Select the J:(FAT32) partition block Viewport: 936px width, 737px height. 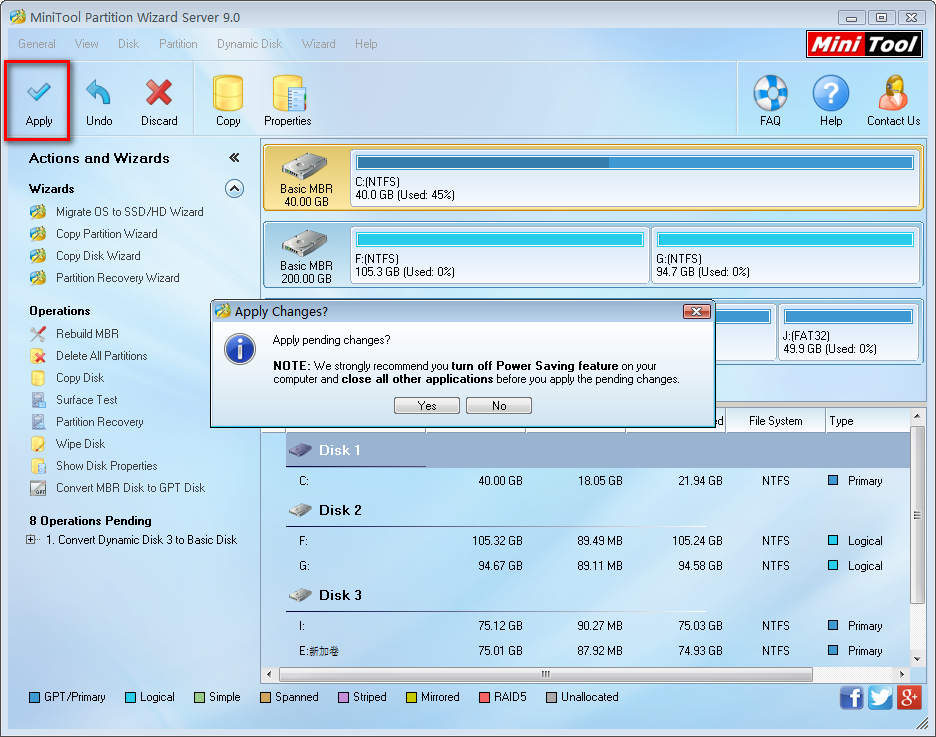(x=848, y=332)
